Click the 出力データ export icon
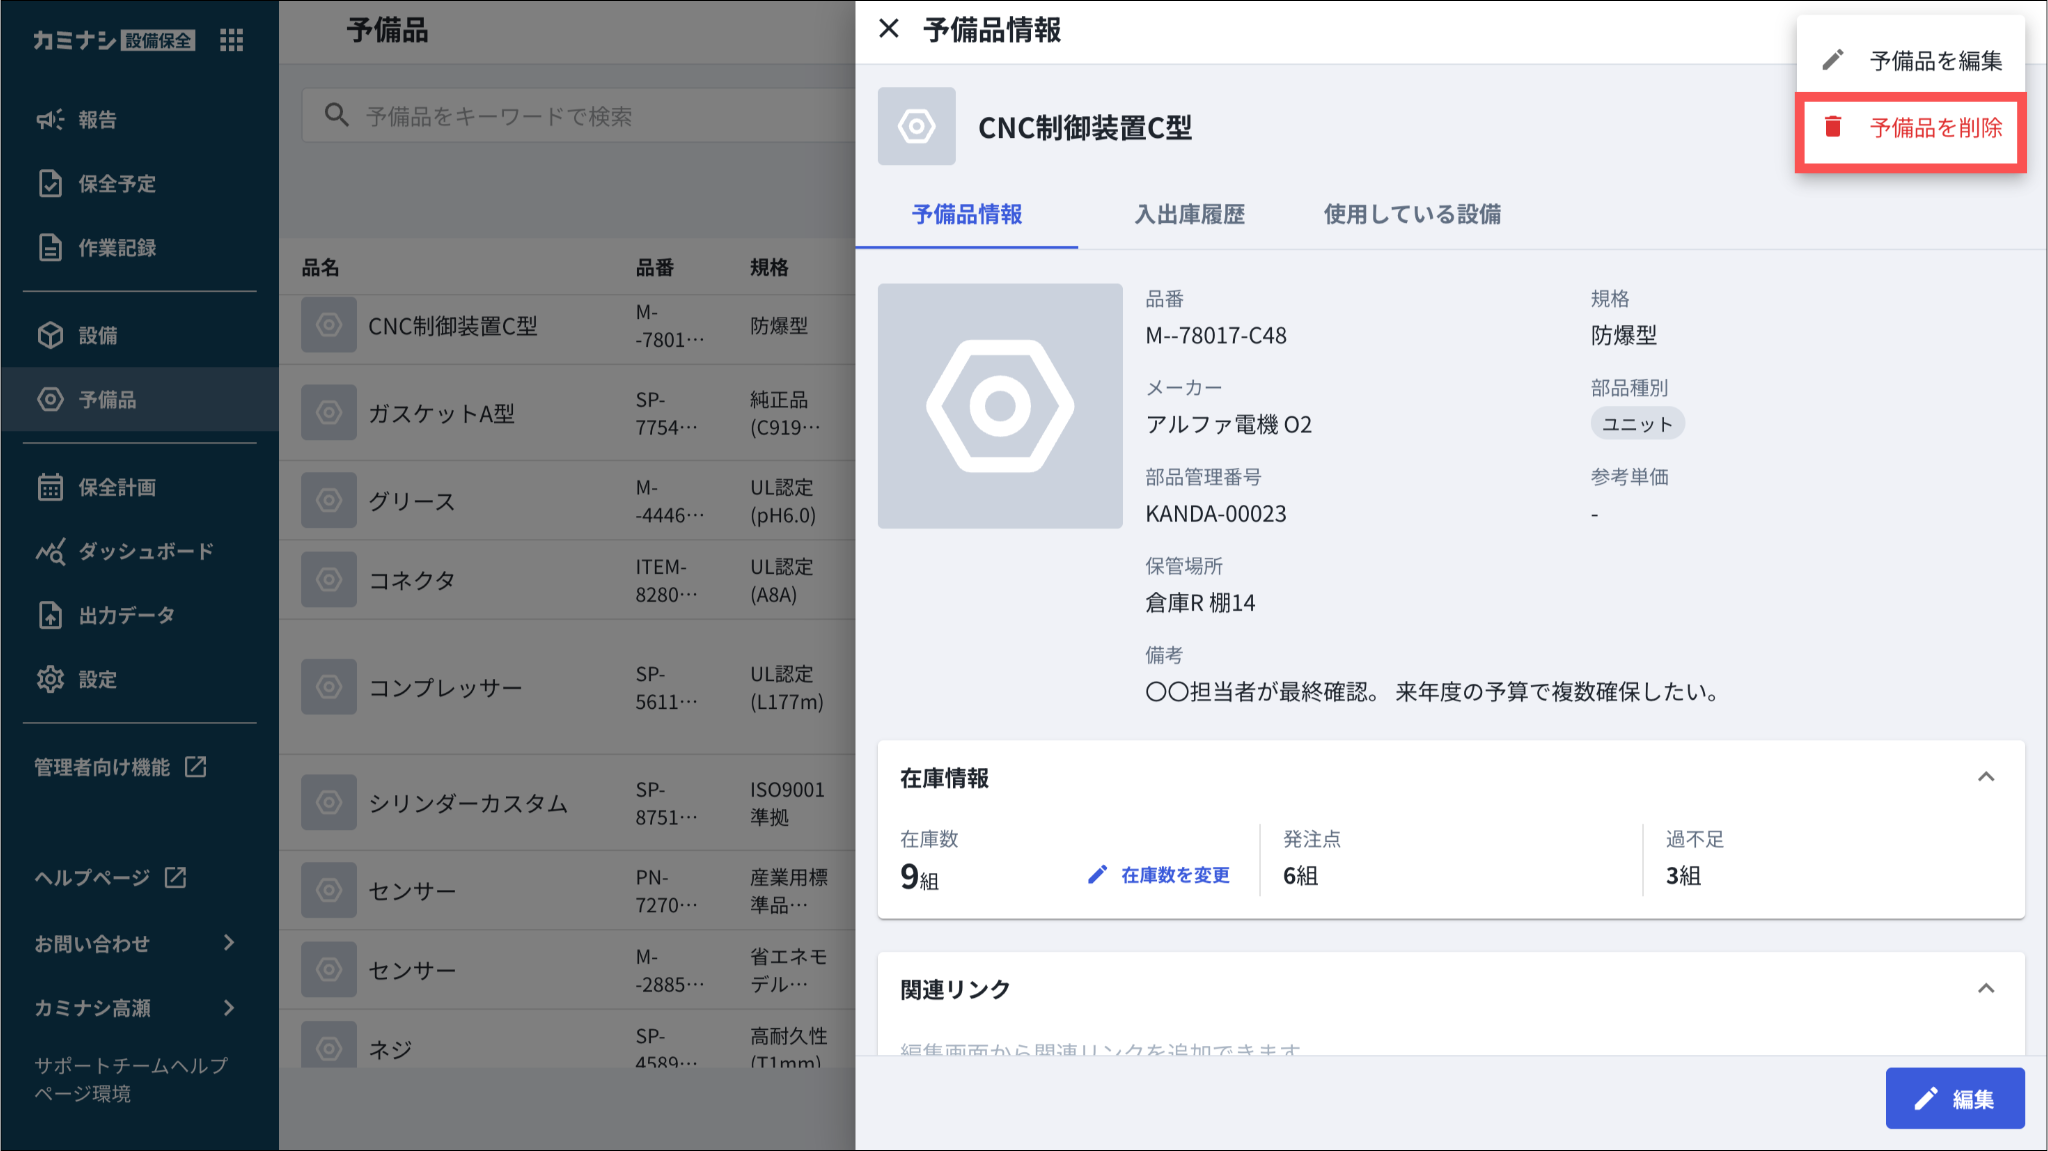The width and height of the screenshot is (2048, 1151). [50, 616]
